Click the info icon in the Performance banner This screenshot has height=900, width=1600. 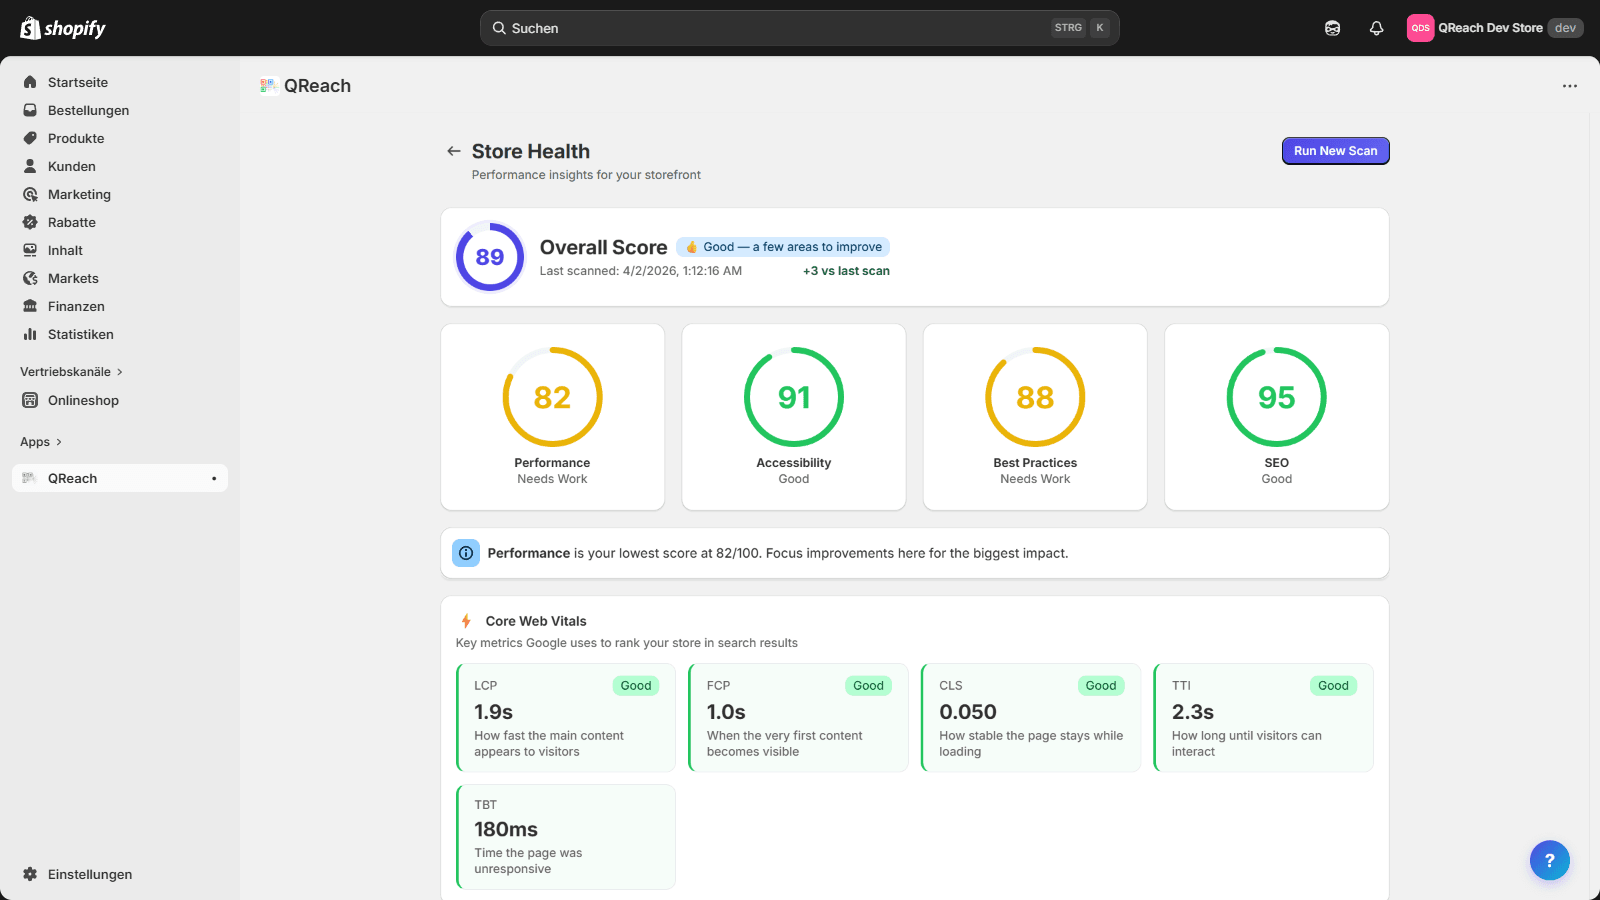click(x=466, y=553)
